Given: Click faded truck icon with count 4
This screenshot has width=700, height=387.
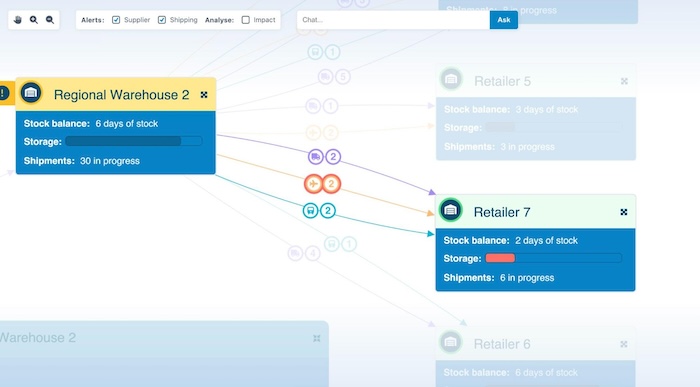Looking at the screenshot, I should [x=296, y=254].
